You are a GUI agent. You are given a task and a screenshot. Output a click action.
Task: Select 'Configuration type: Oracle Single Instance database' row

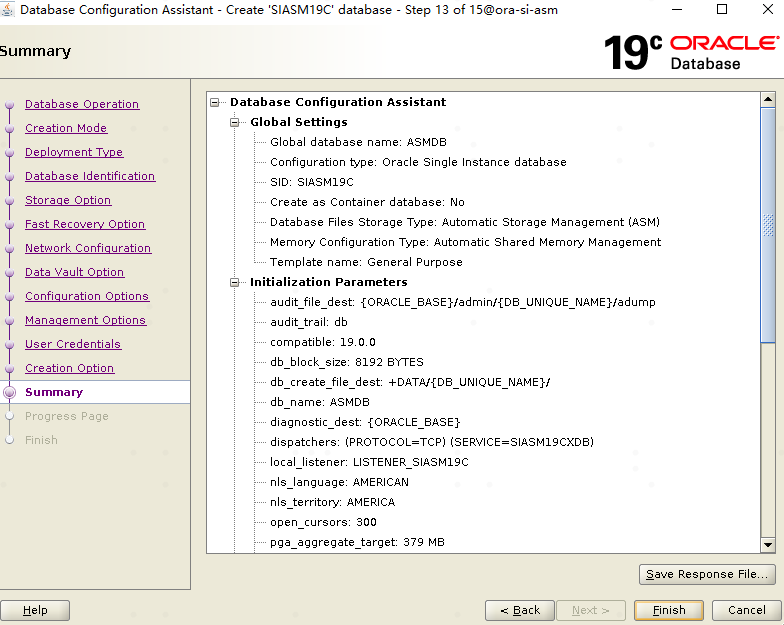tap(418, 162)
